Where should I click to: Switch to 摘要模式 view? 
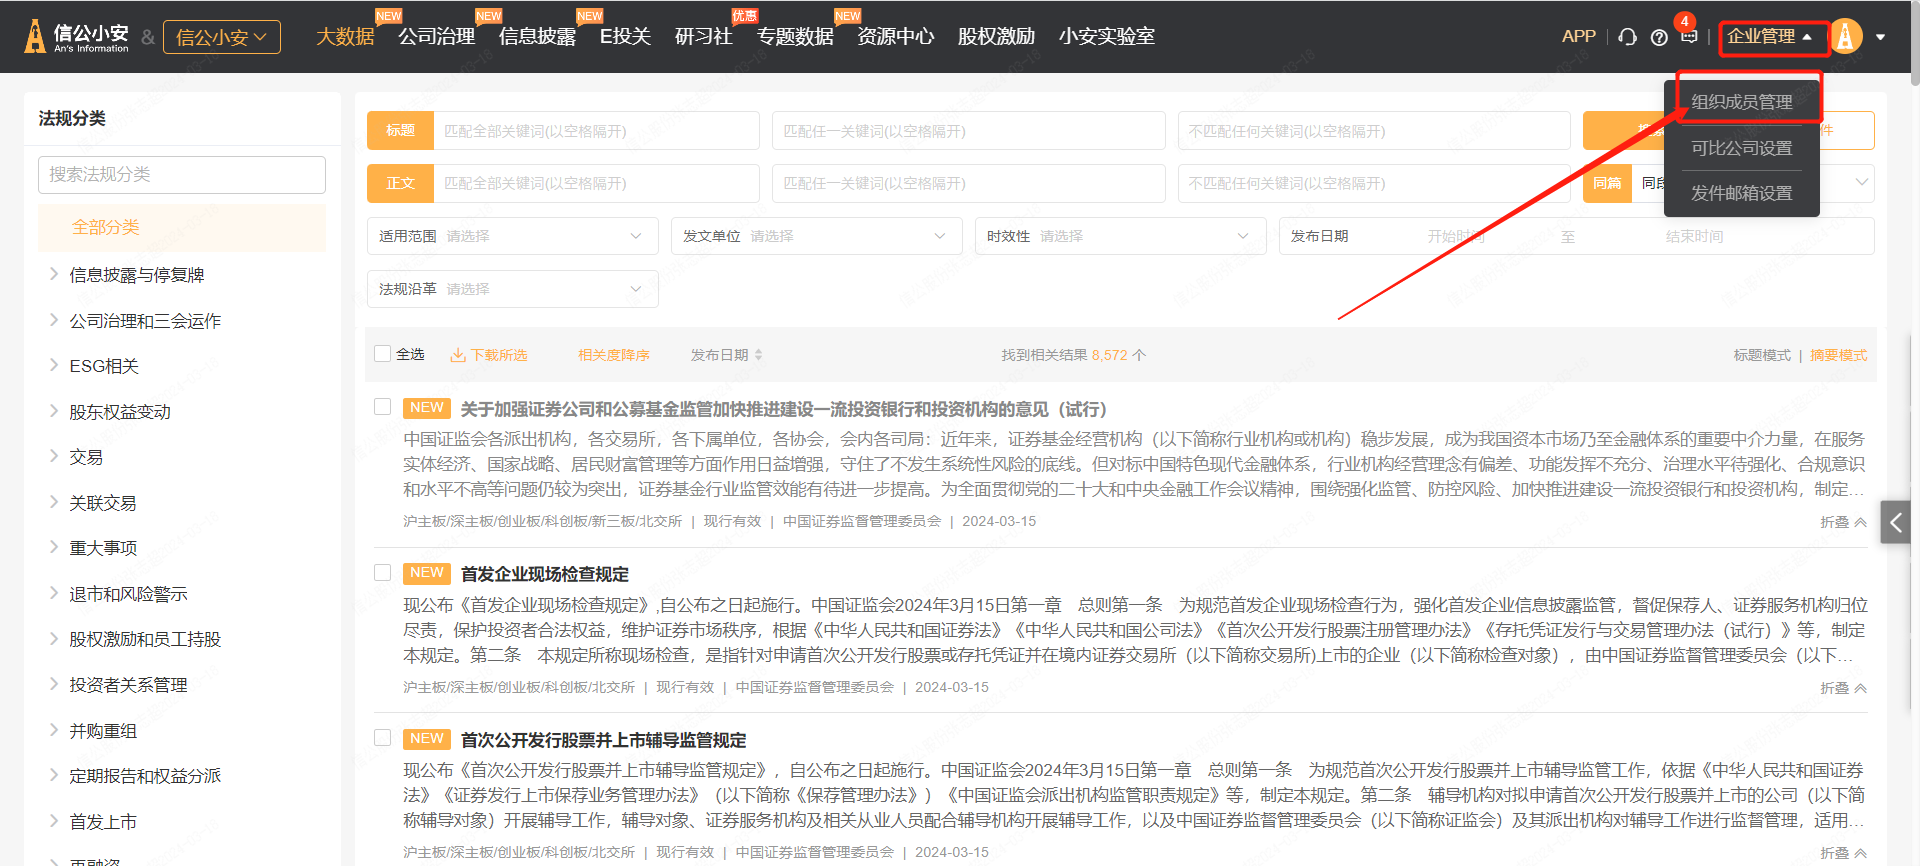[x=1838, y=355]
